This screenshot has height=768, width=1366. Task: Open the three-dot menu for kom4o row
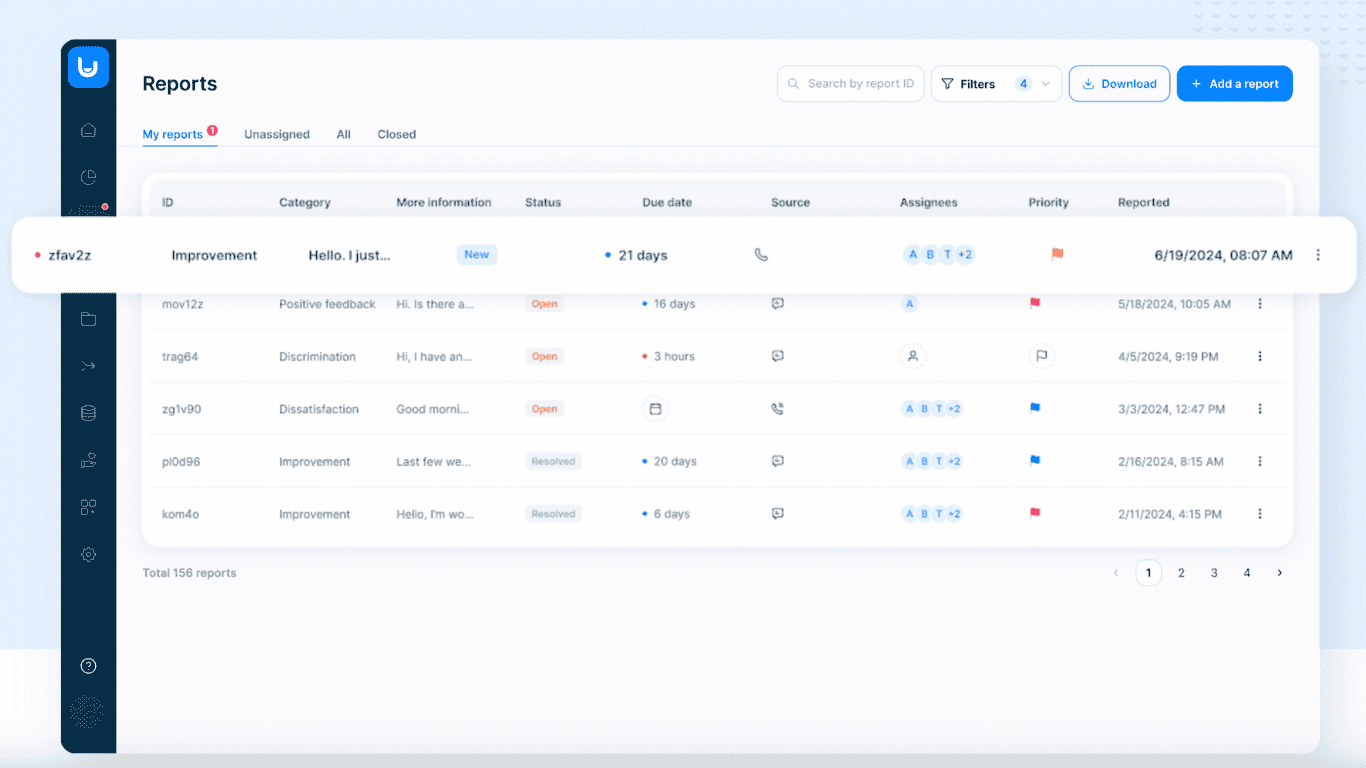(x=1260, y=514)
